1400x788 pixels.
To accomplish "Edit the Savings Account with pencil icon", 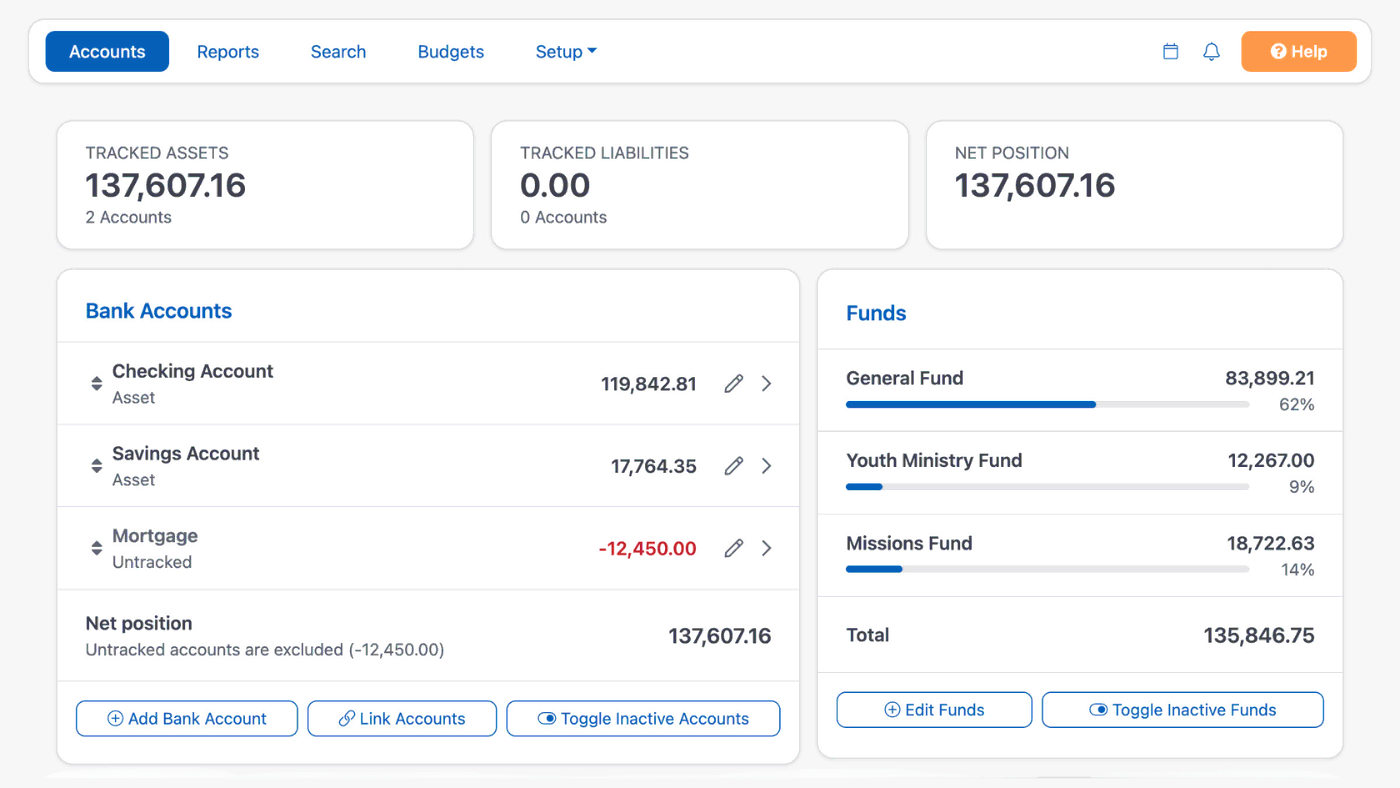I will tap(734, 466).
